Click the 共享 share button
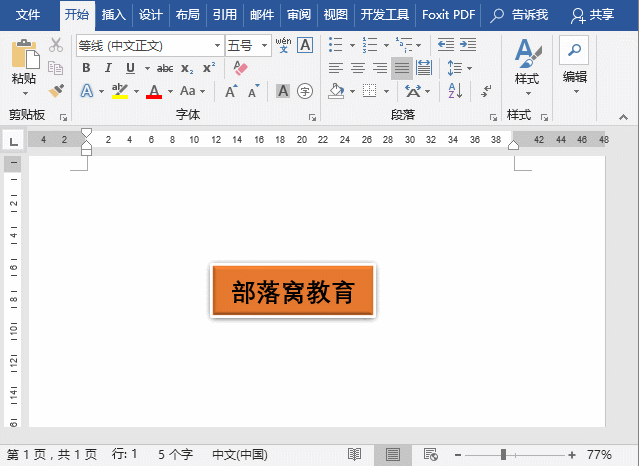The image size is (639, 466). [x=592, y=15]
